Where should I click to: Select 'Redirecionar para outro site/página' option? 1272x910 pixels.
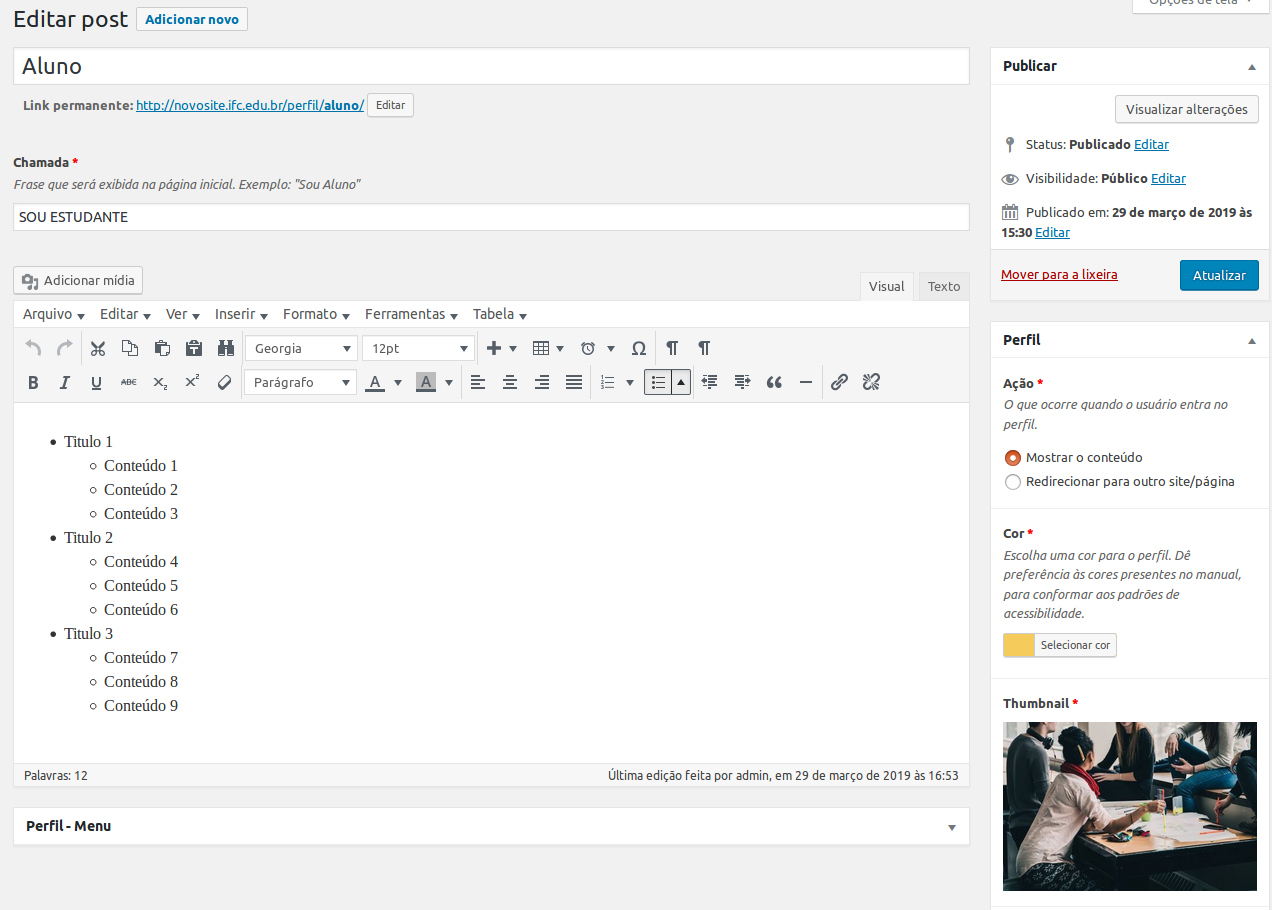[1013, 482]
